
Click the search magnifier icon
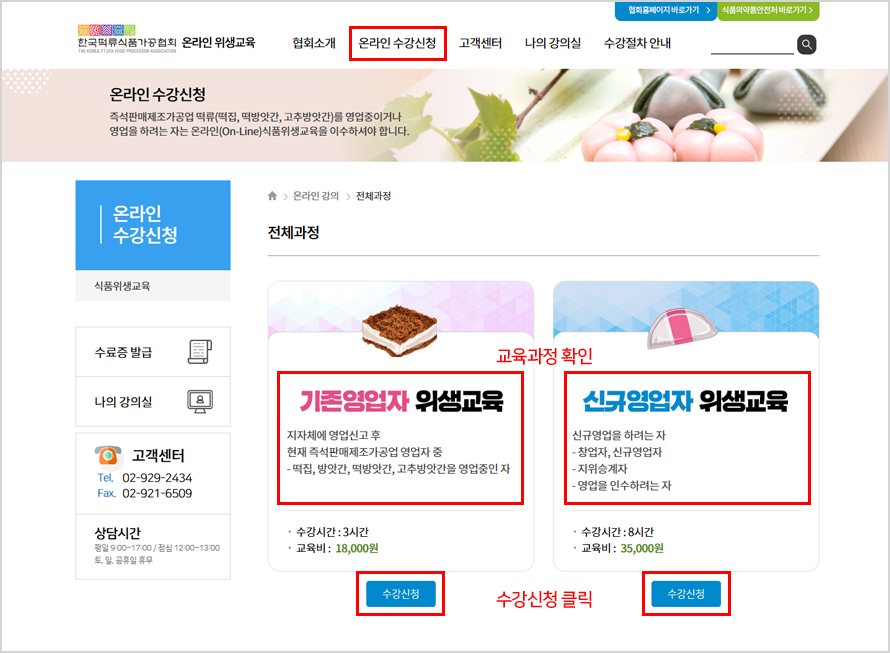[x=806, y=44]
